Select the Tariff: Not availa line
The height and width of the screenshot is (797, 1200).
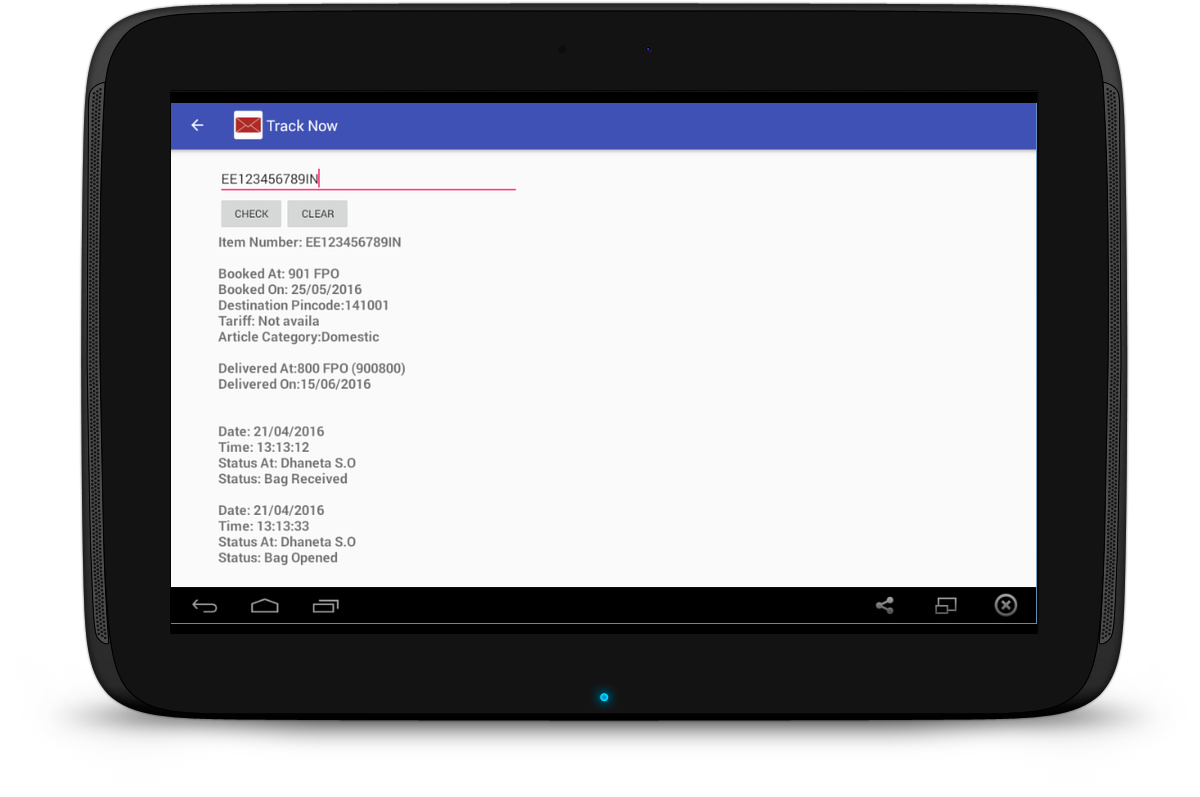pos(269,322)
